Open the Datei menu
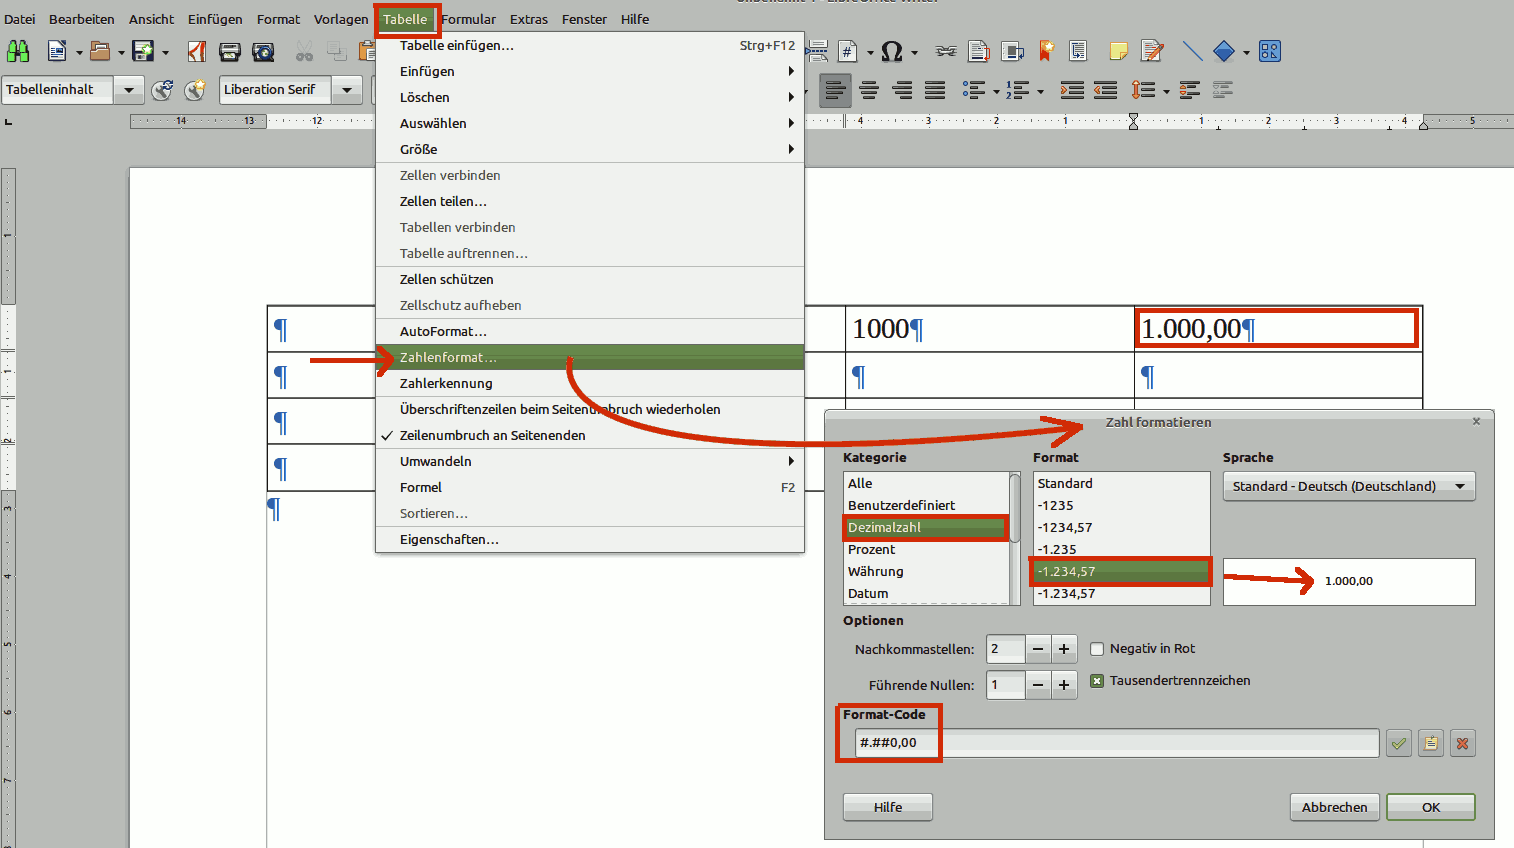 [x=19, y=19]
